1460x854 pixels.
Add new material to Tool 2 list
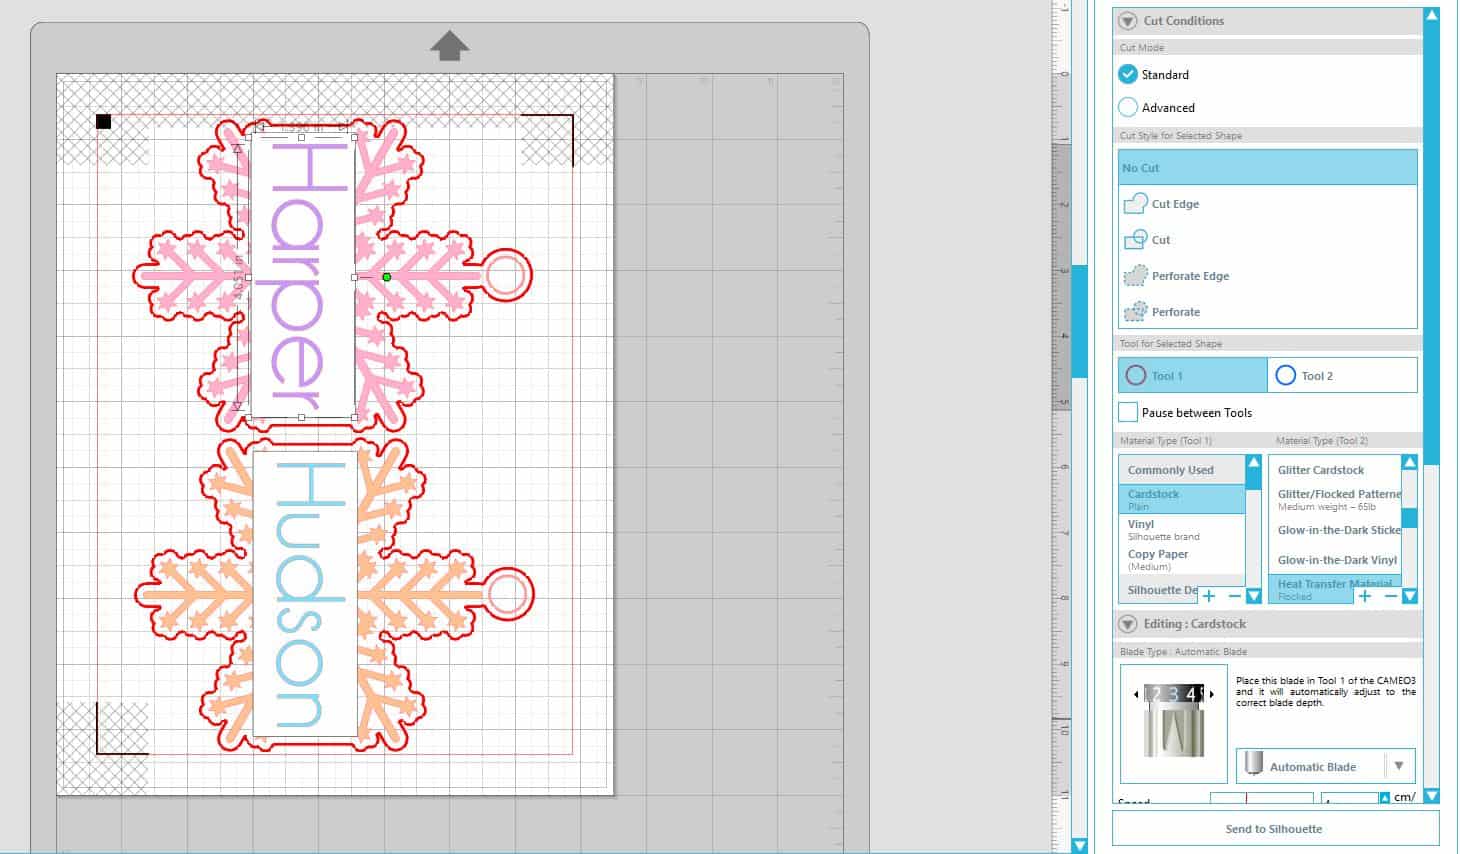pyautogui.click(x=1365, y=595)
